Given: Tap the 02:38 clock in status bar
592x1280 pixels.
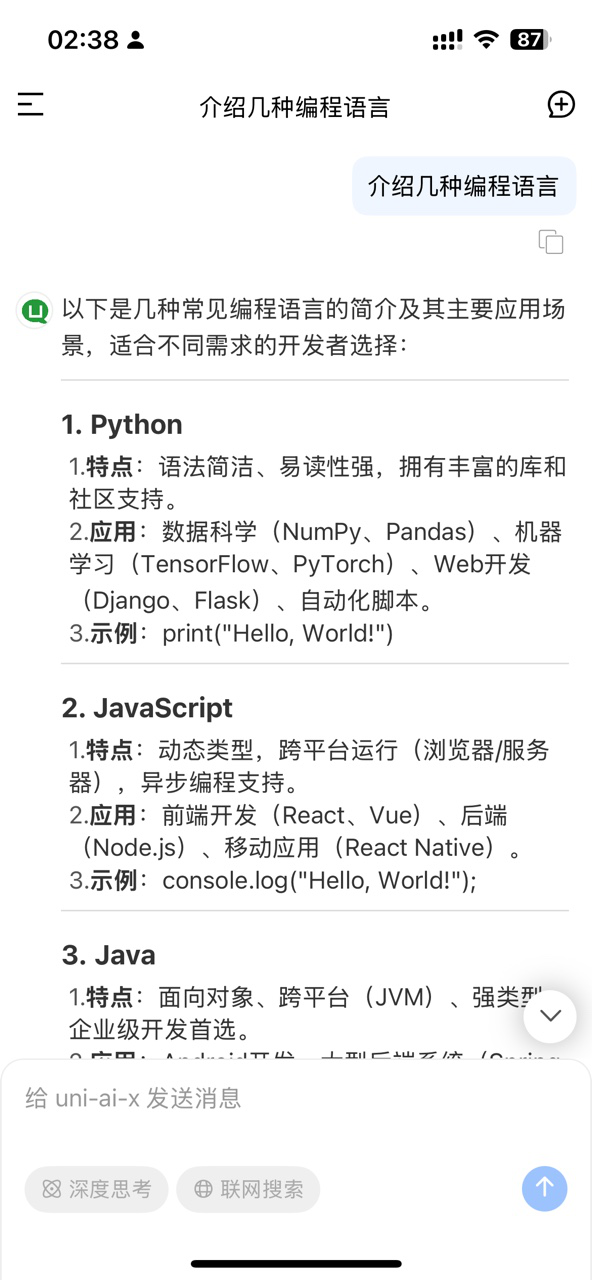Looking at the screenshot, I should (83, 40).
